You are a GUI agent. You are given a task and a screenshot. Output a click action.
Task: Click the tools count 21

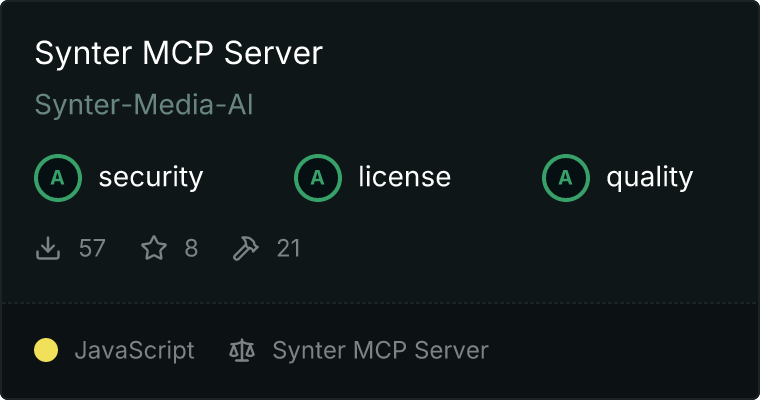pos(288,248)
